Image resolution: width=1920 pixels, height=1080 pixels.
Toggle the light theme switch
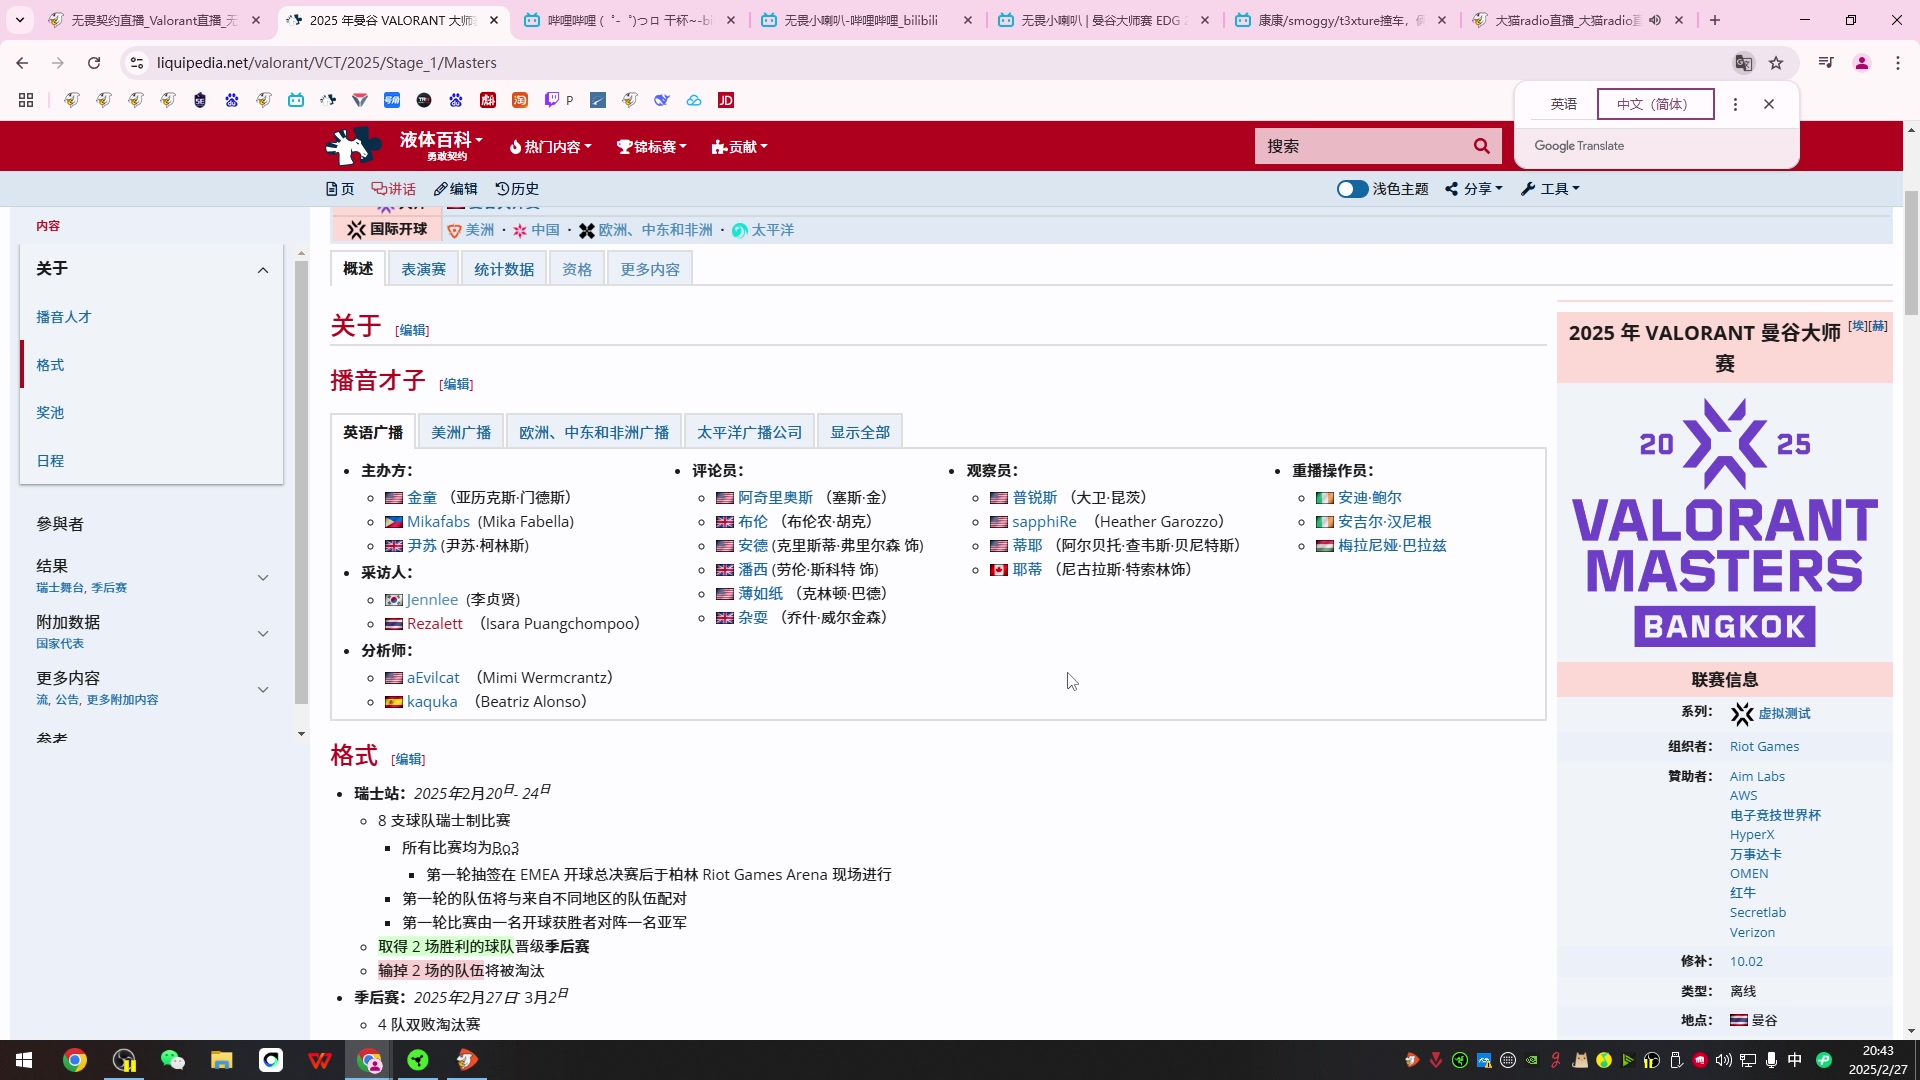(1352, 189)
